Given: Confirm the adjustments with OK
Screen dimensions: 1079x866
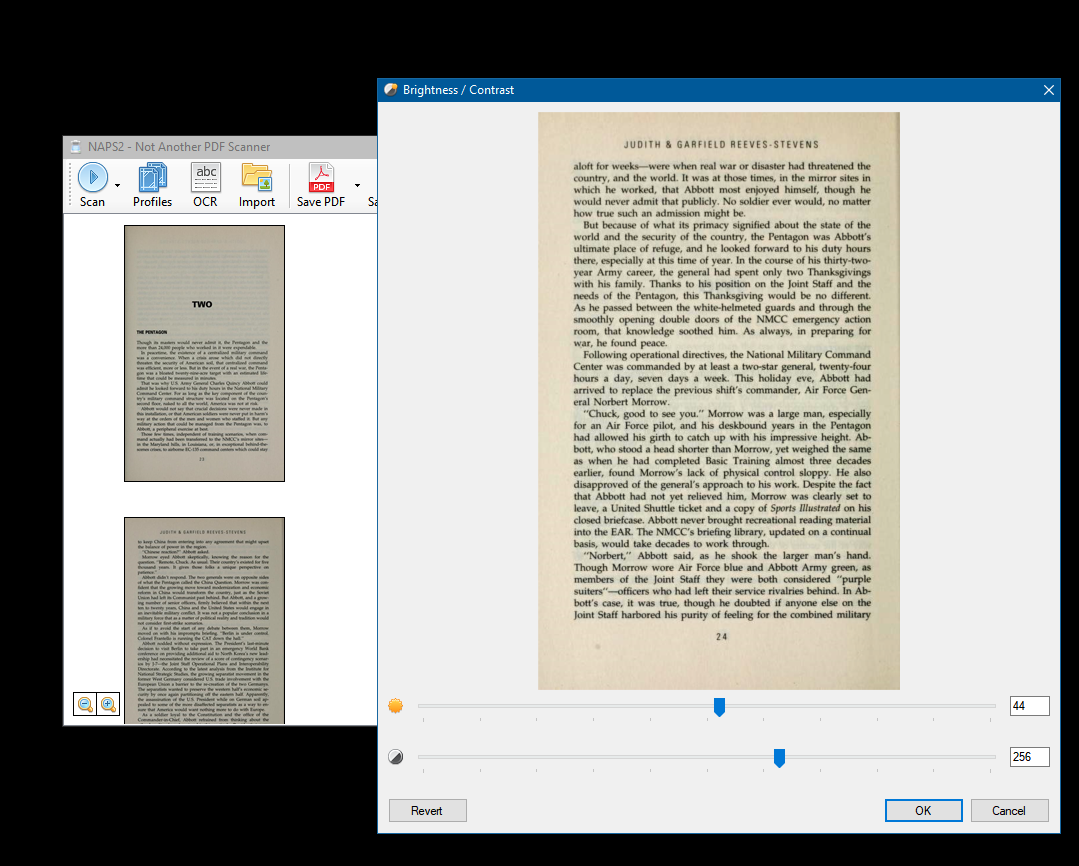Looking at the screenshot, I should [x=923, y=810].
